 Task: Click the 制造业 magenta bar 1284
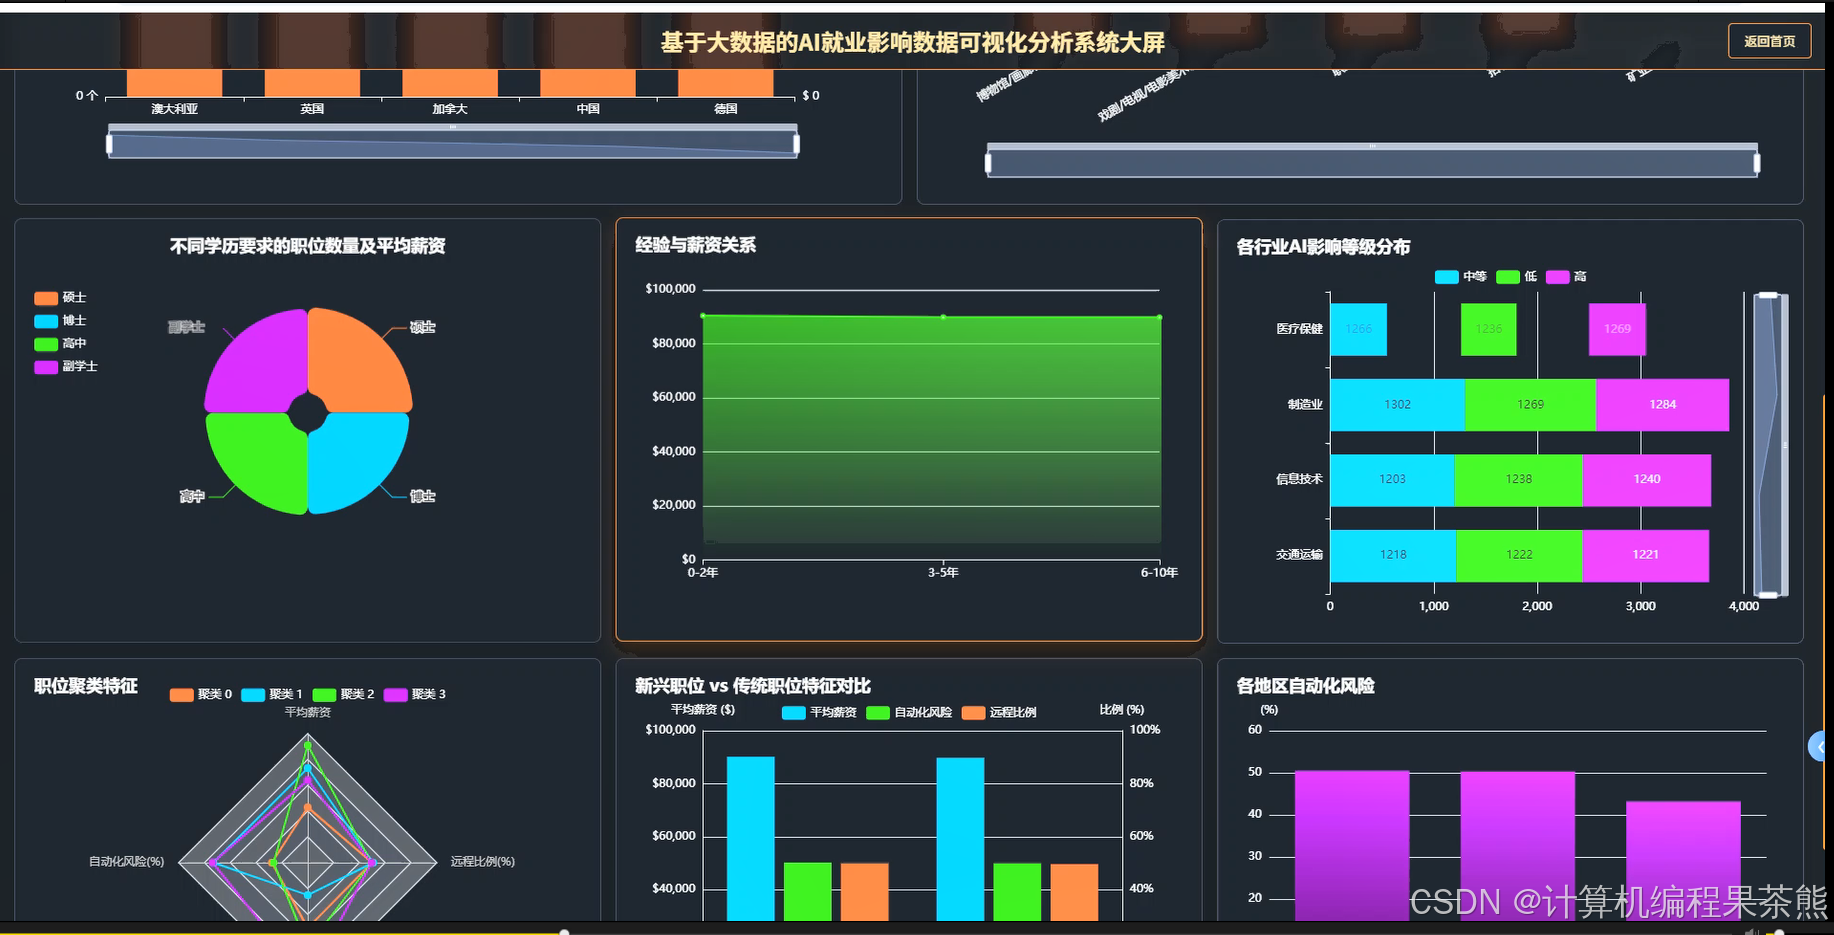click(x=1662, y=405)
